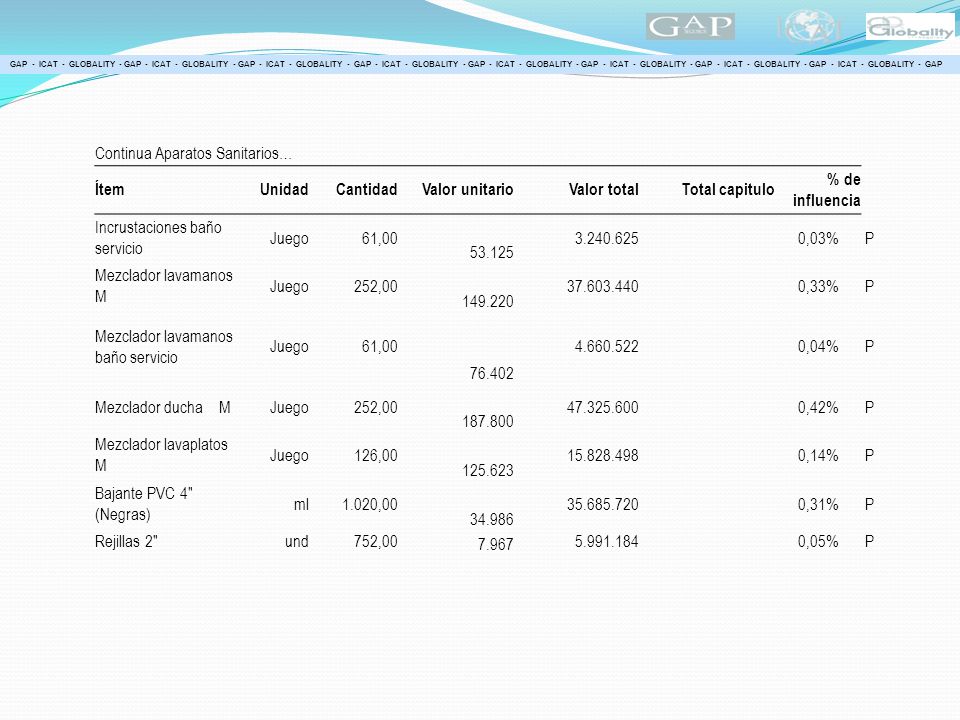
Task: Click the influence percentage 0,31%
Action: pyautogui.click(x=818, y=504)
